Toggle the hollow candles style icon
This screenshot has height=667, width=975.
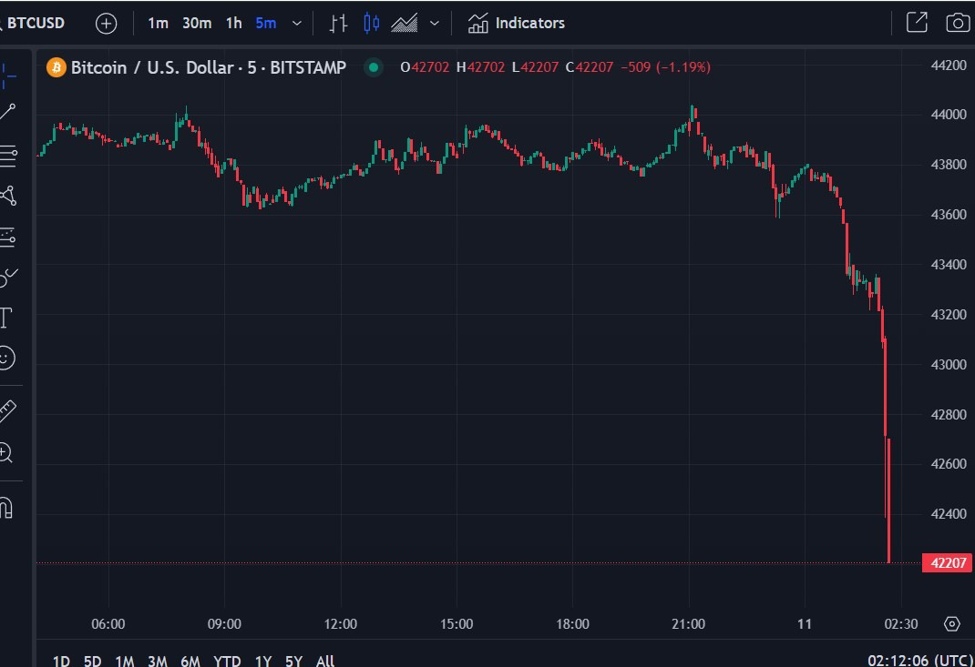(371, 23)
